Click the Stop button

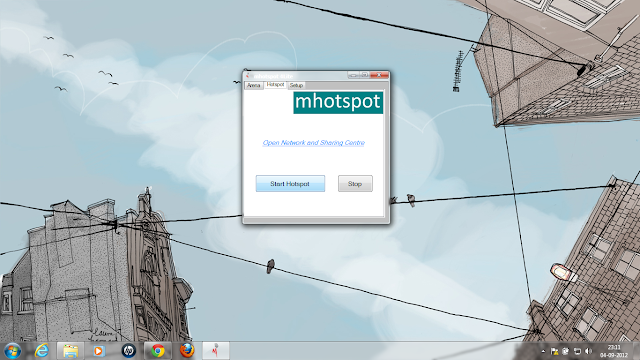click(x=355, y=184)
